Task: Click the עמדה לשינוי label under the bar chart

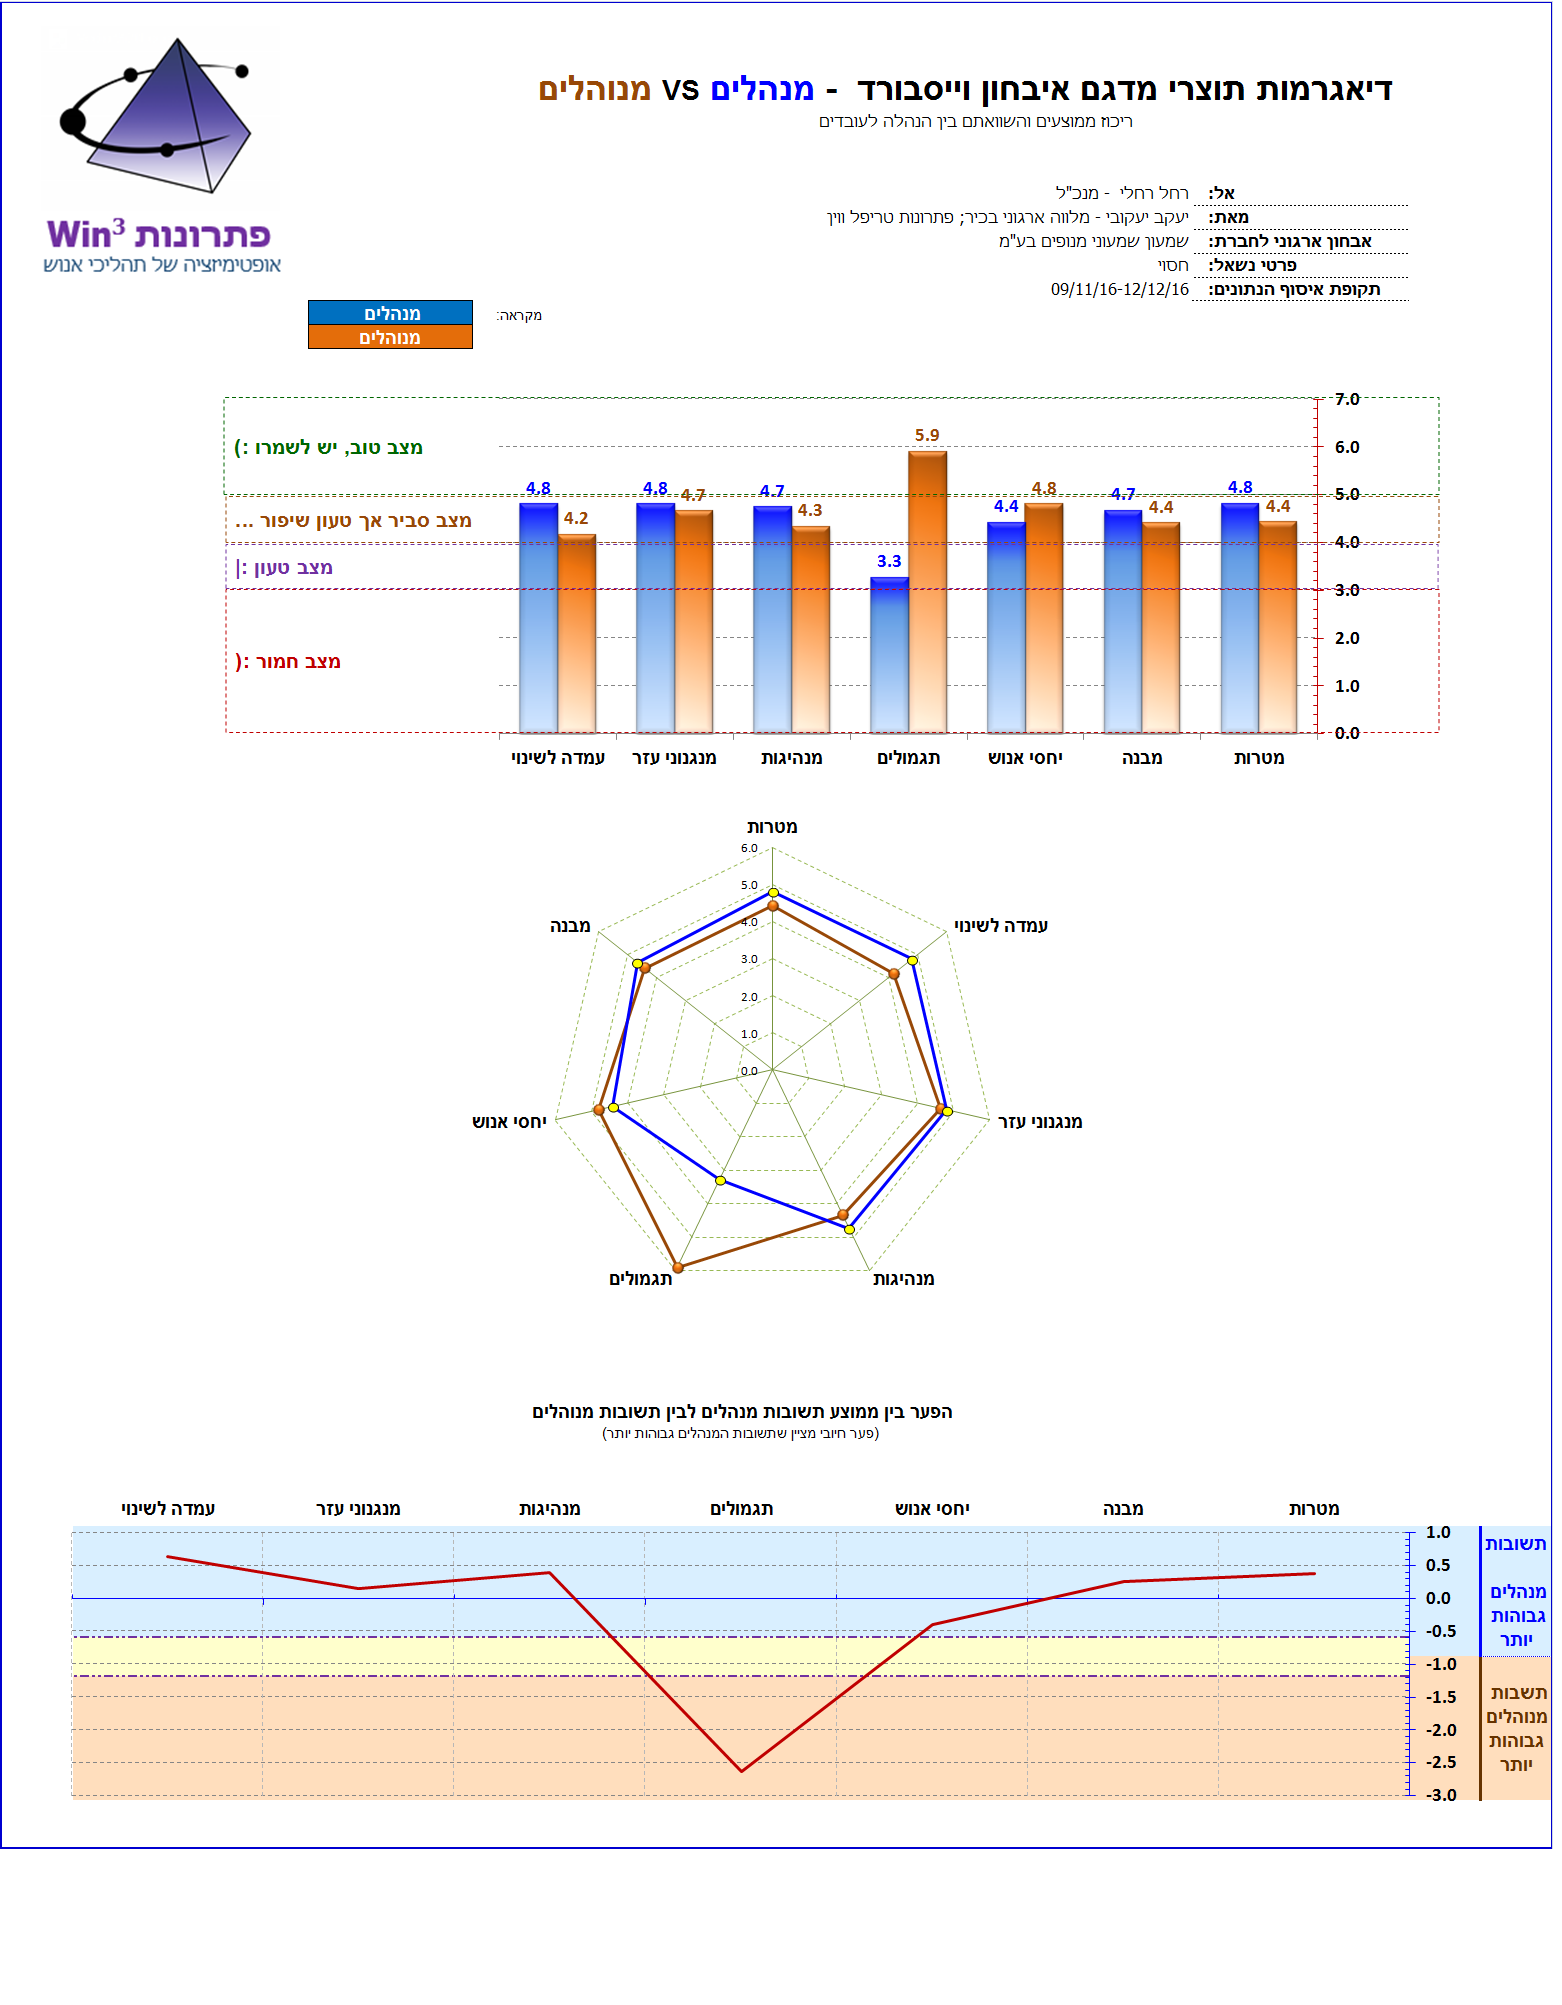Action: (x=558, y=758)
